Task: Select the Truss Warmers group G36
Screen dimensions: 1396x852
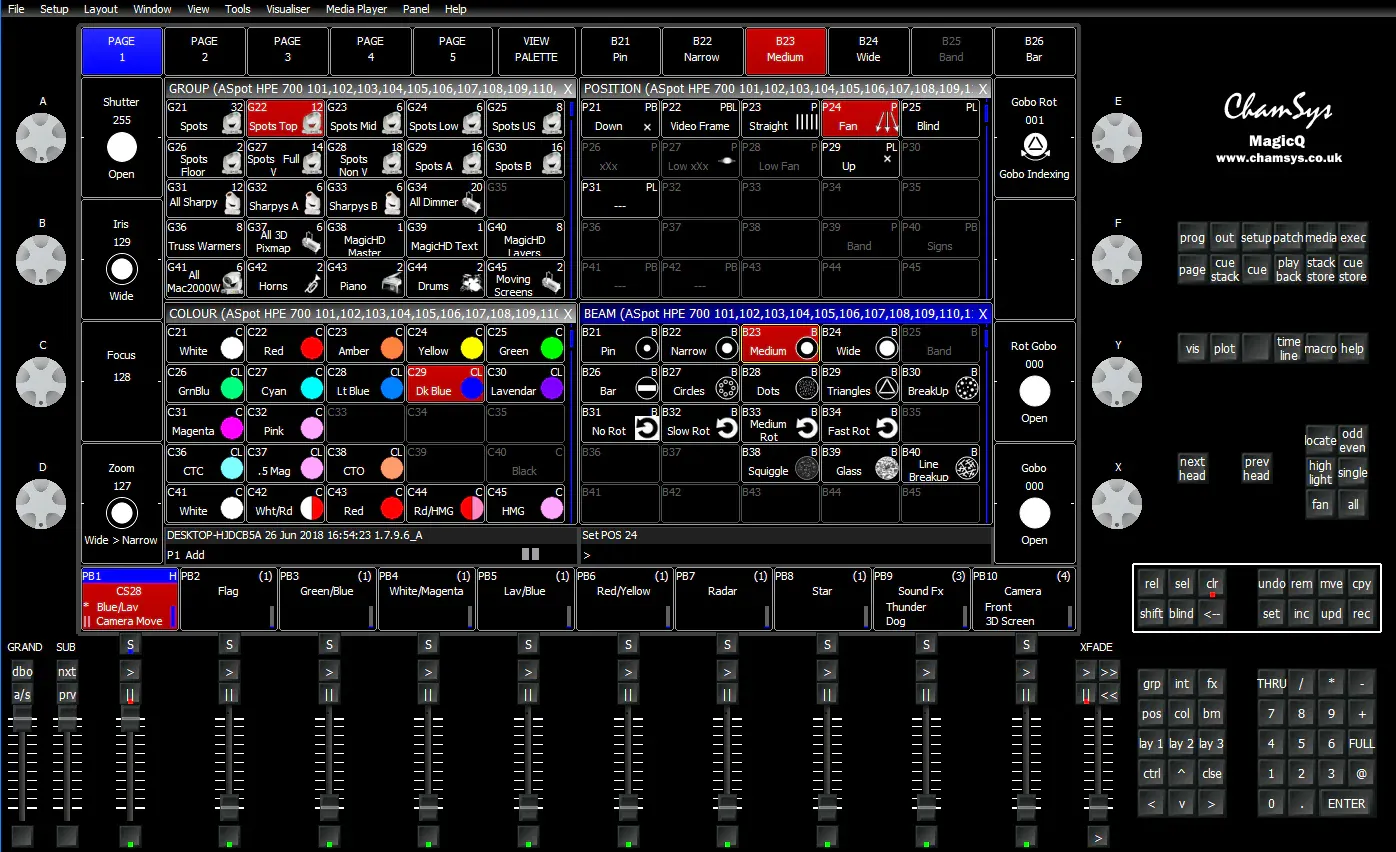Action: pyautogui.click(x=205, y=238)
